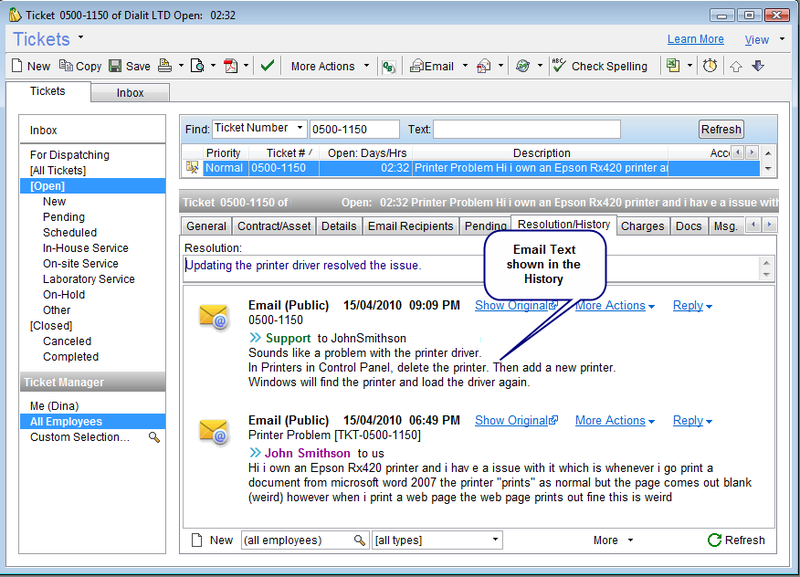Click the up arrow previous-record icon

pos(736,66)
